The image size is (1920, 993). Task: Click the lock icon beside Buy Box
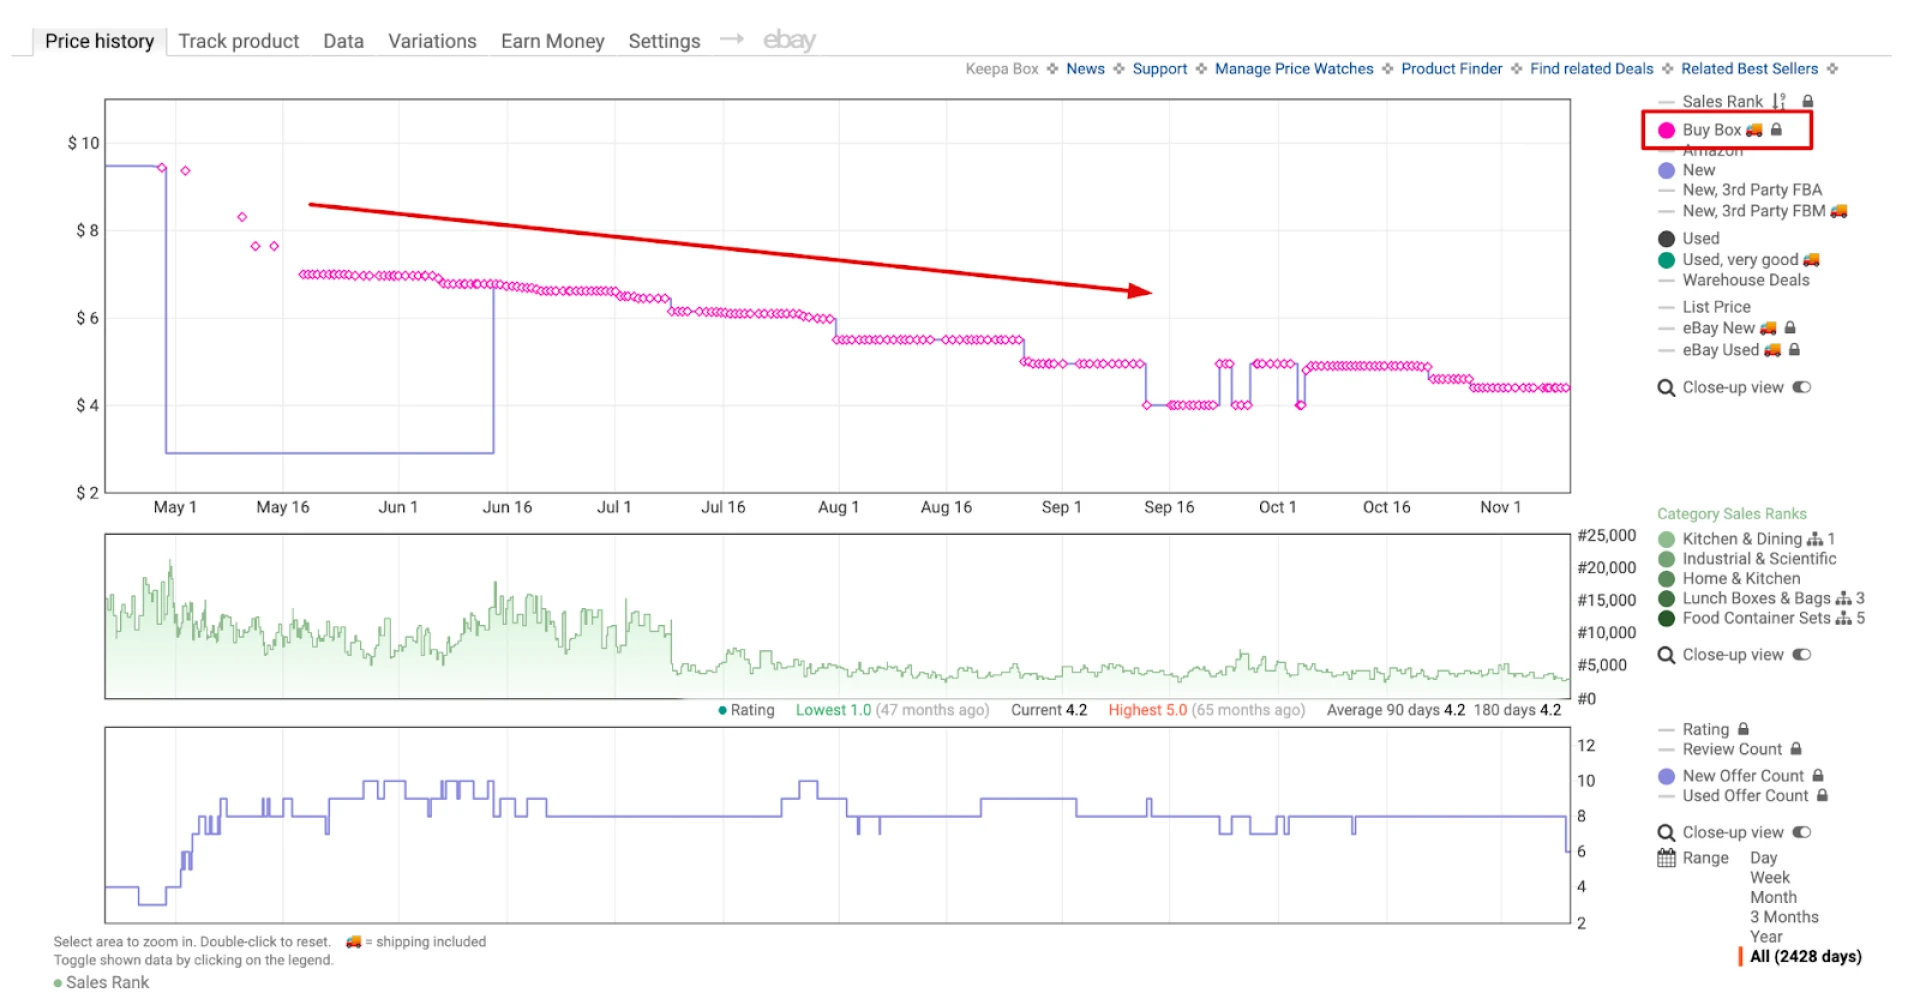1777,129
